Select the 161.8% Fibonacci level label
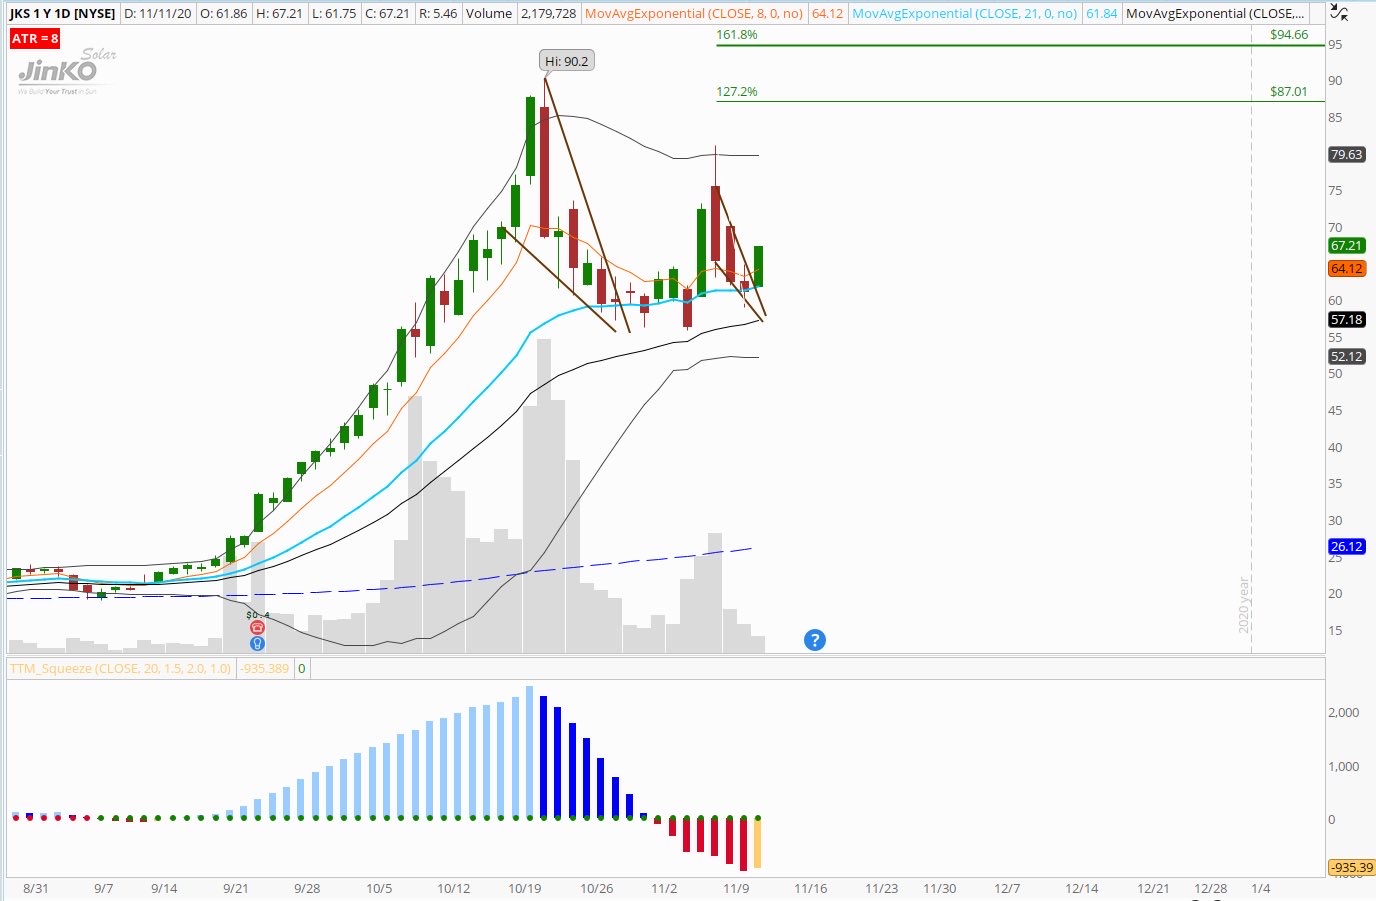 (x=737, y=35)
